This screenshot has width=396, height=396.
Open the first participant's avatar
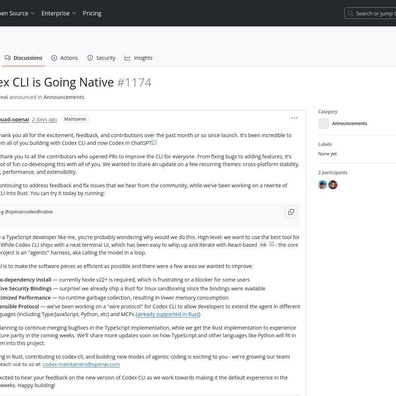coord(322,185)
